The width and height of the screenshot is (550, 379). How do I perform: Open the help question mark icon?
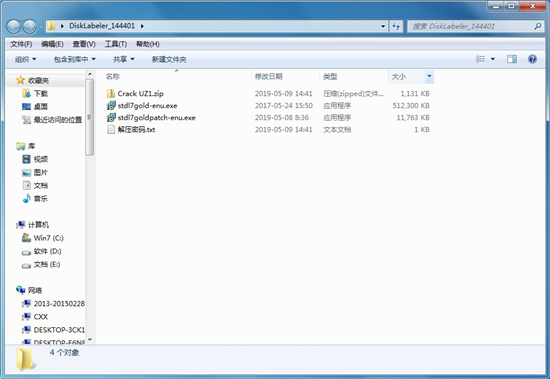(x=532, y=59)
